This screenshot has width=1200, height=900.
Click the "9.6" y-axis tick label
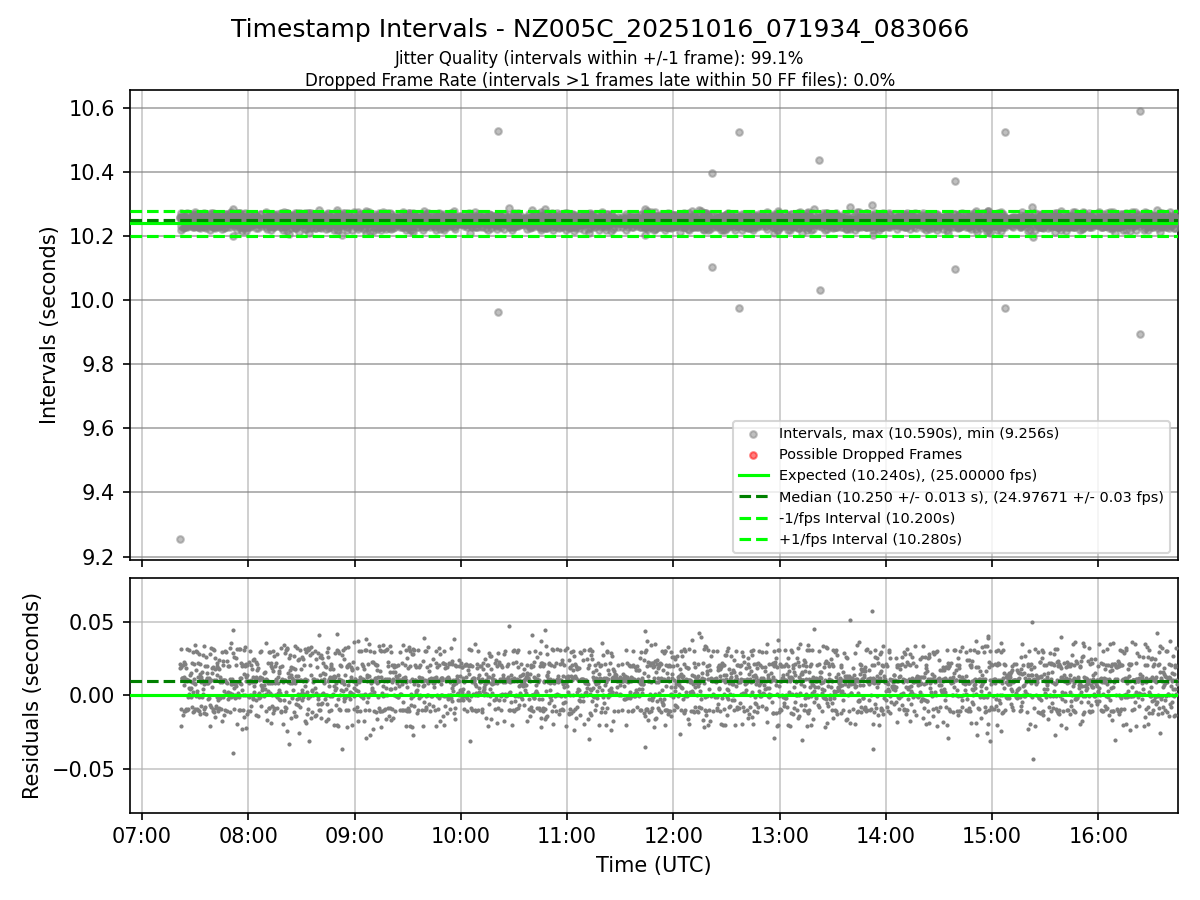tap(98, 428)
